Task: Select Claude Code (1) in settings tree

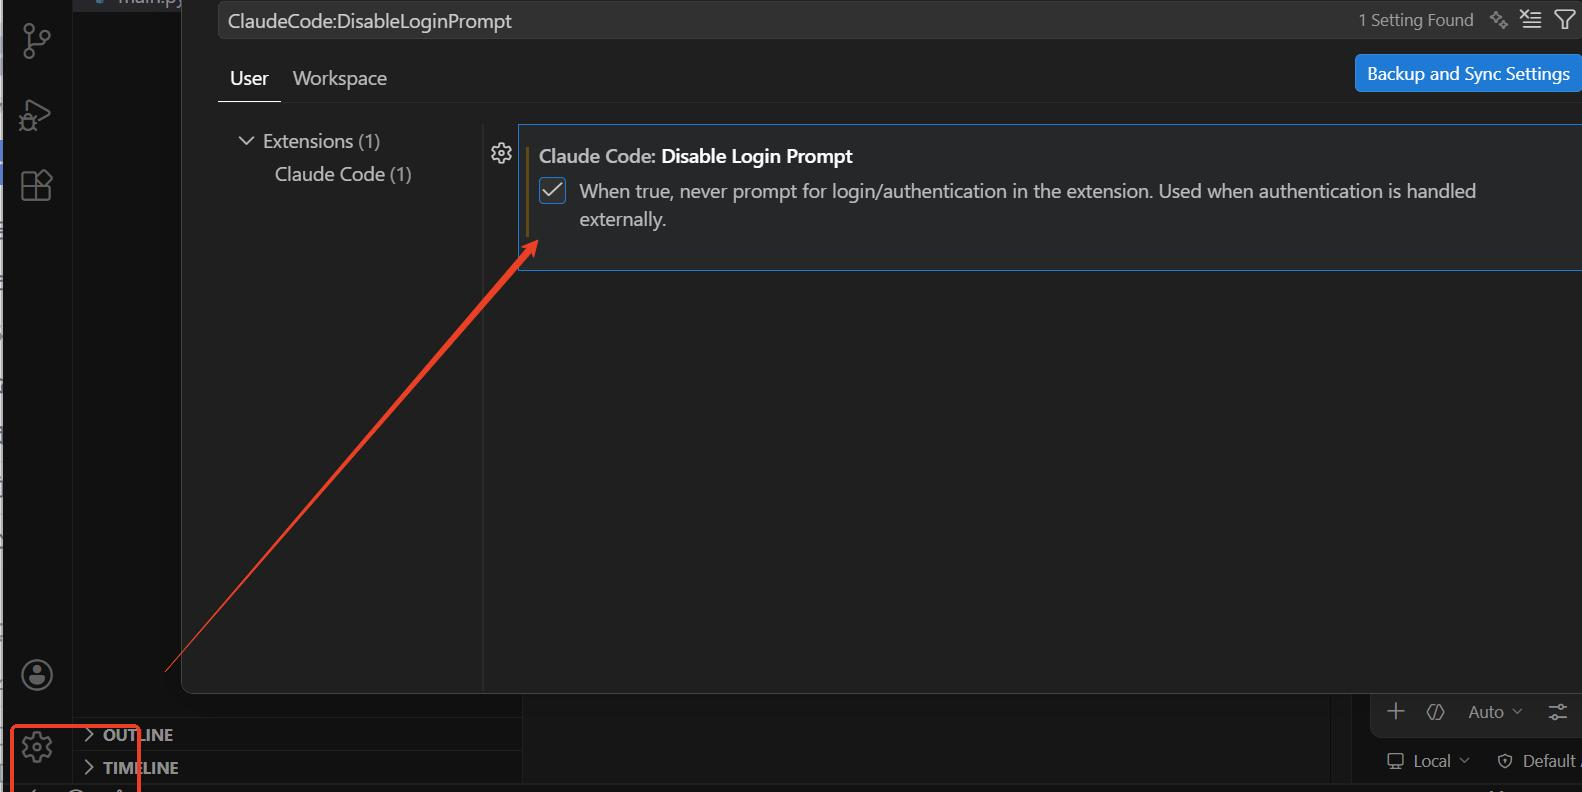Action: pyautogui.click(x=343, y=174)
